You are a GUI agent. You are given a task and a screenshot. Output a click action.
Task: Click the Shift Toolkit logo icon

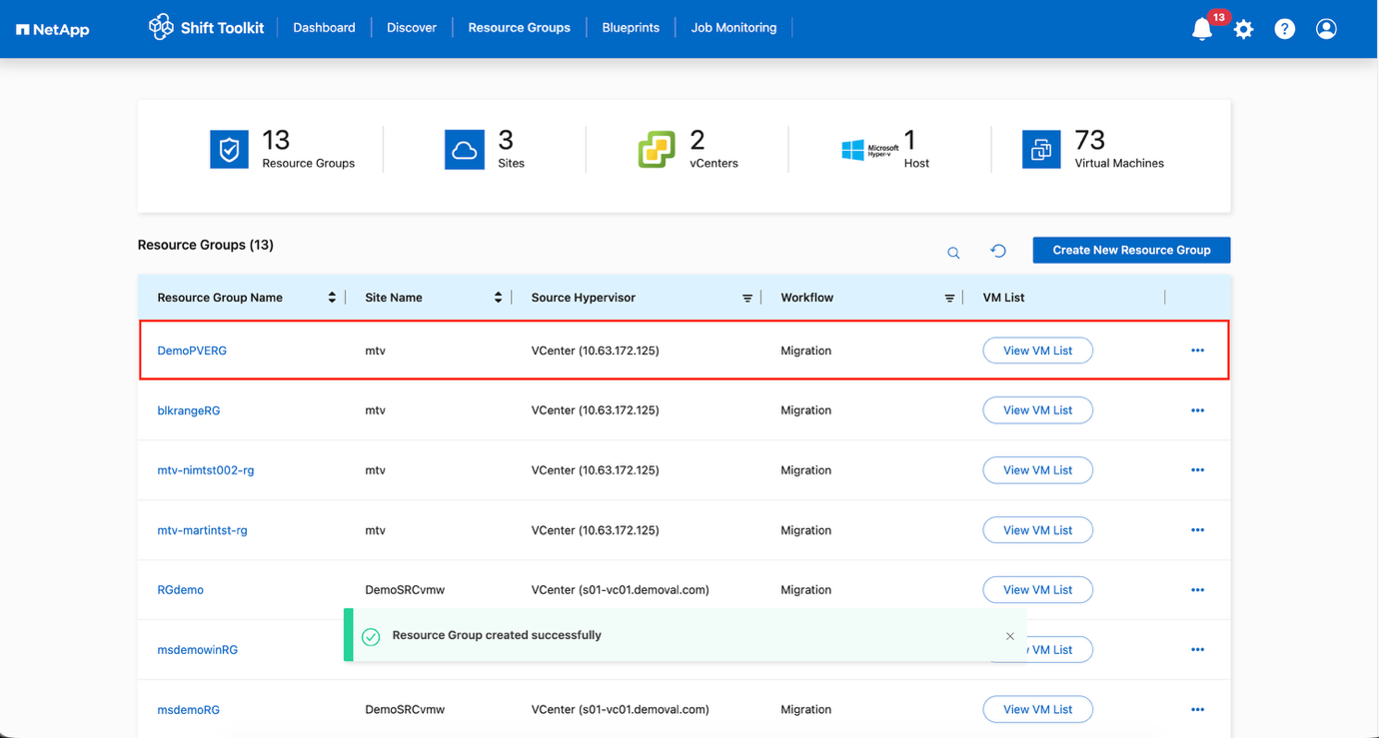pyautogui.click(x=161, y=27)
